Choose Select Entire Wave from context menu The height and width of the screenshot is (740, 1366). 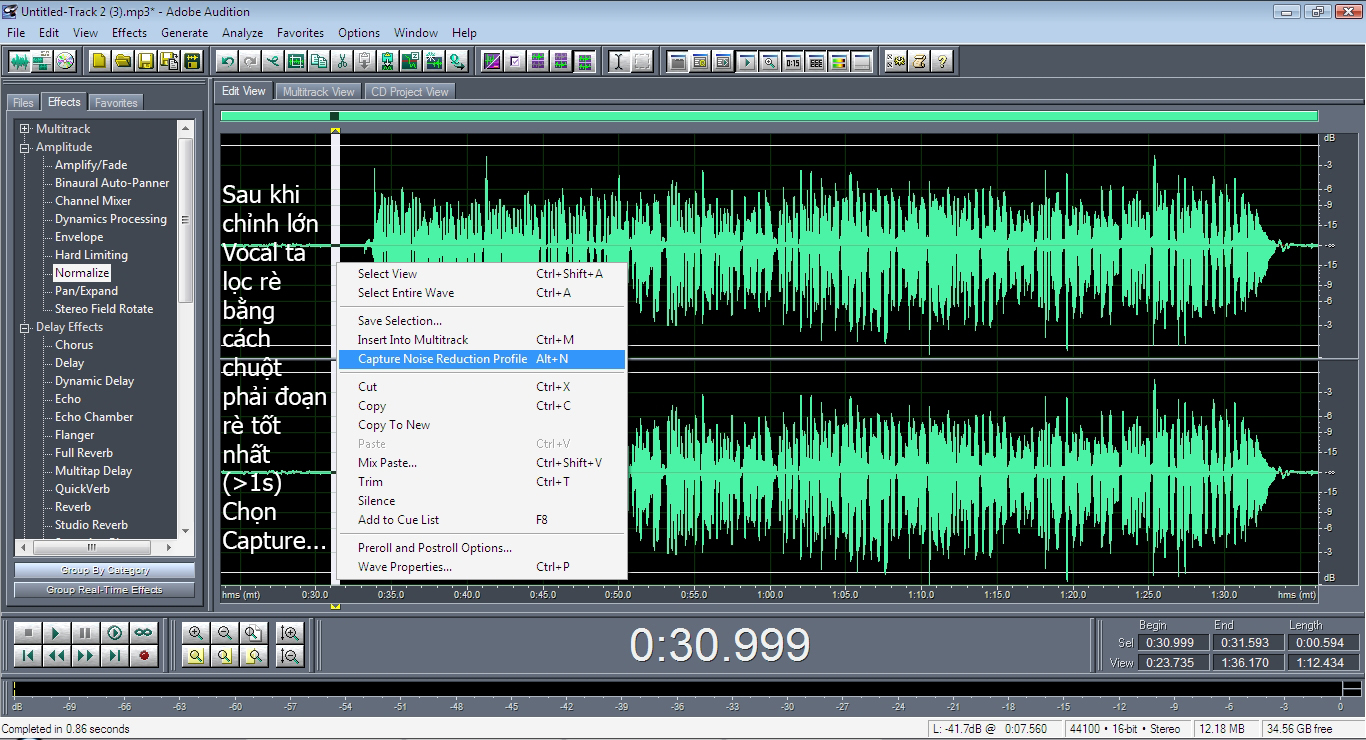(x=480, y=293)
